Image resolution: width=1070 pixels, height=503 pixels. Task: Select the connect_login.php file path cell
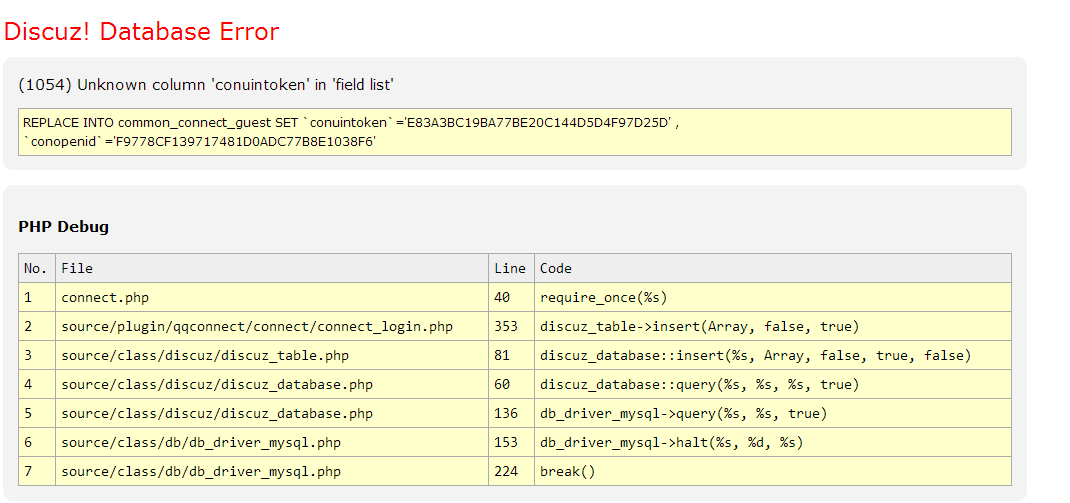click(257, 326)
